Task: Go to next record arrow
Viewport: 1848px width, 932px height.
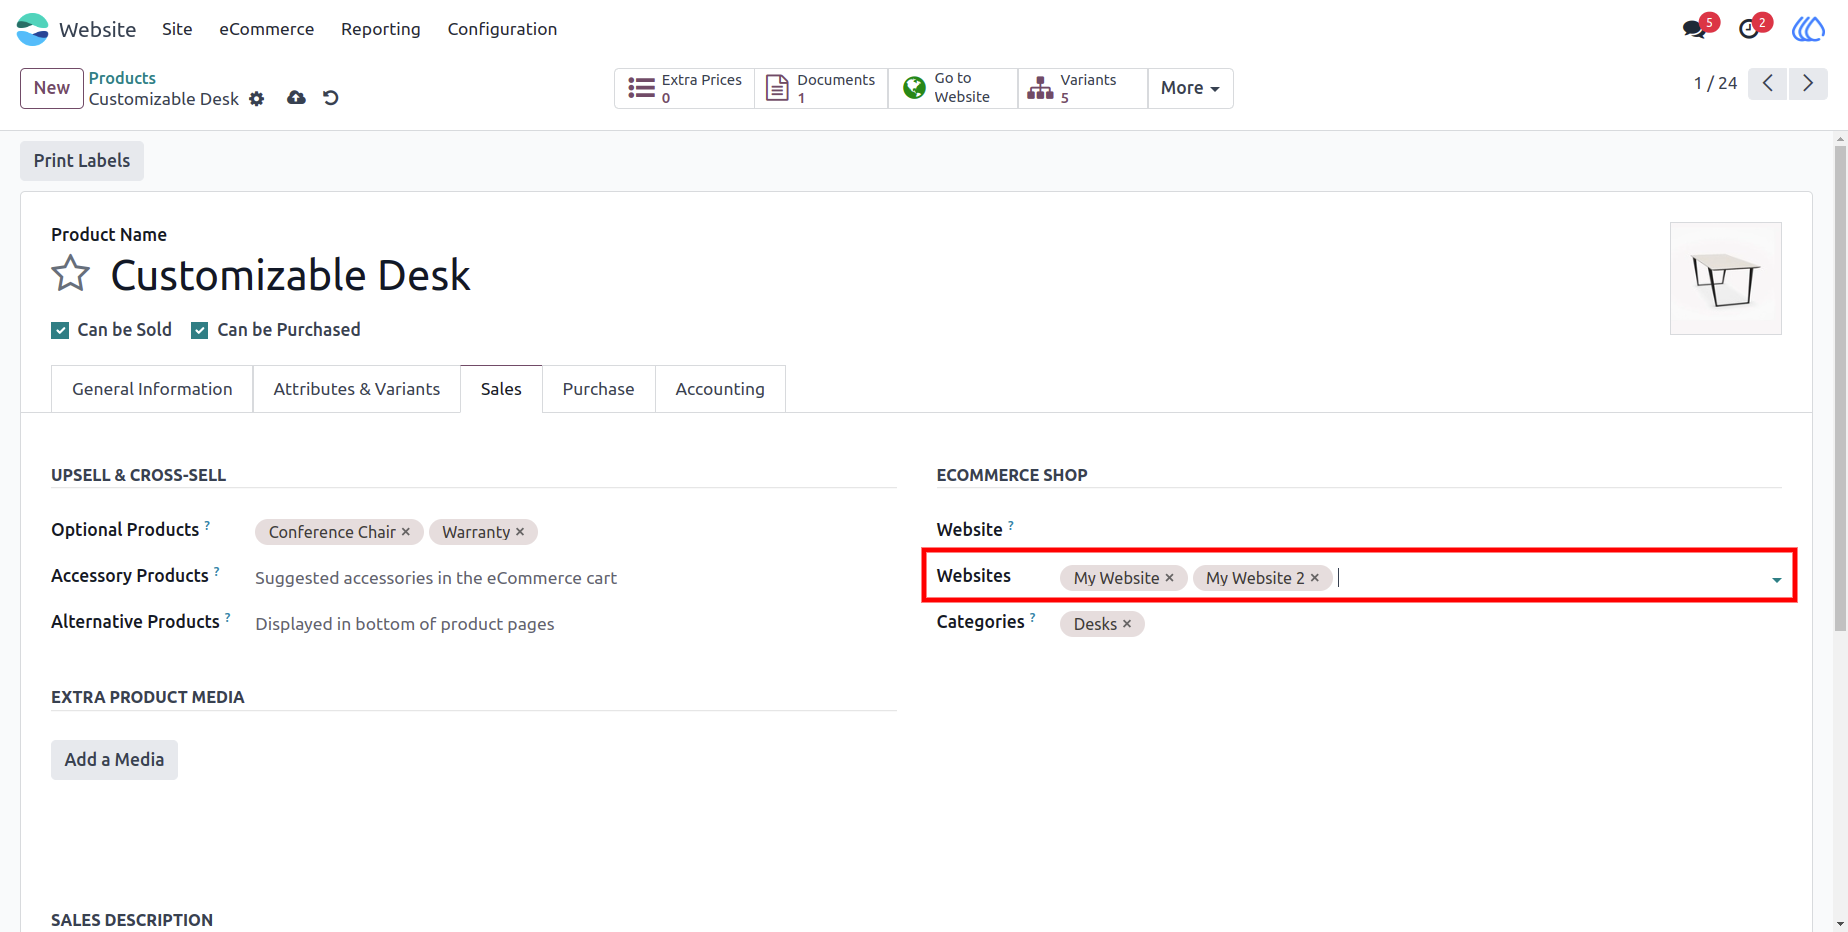Action: 1808,83
